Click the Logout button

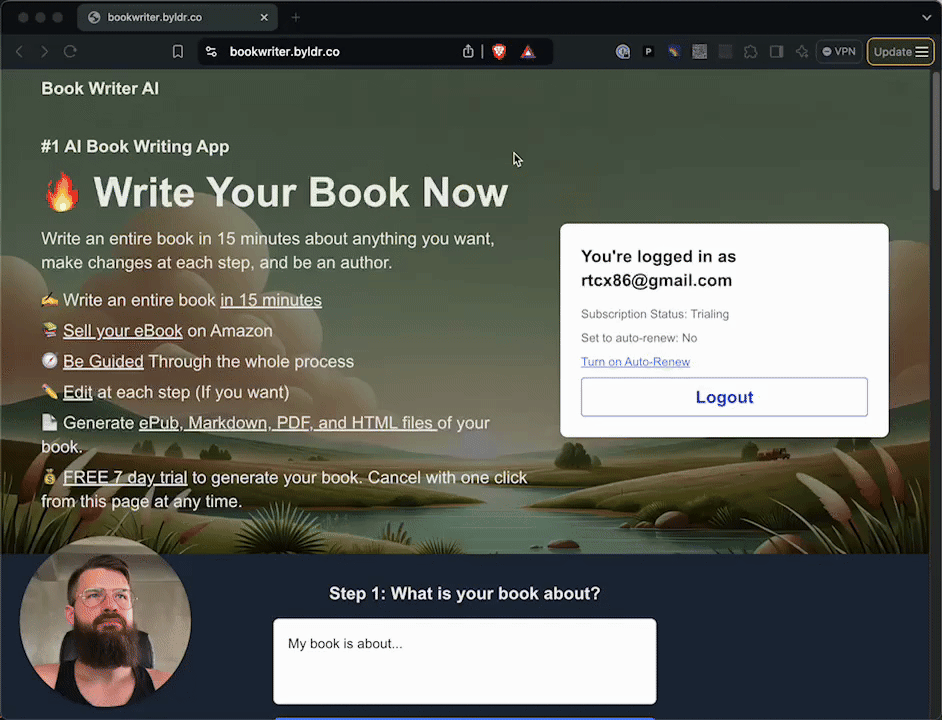tap(724, 397)
